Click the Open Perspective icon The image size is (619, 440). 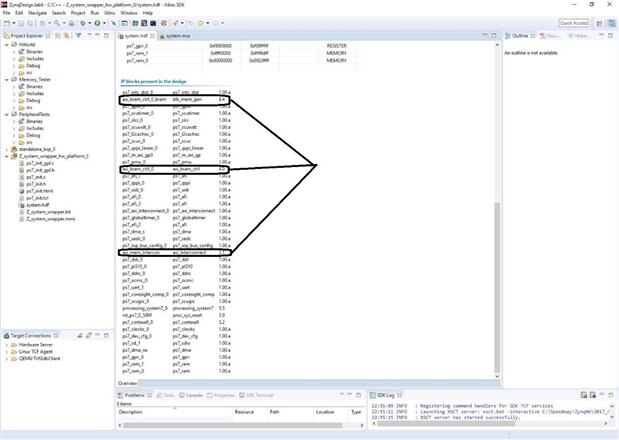(599, 23)
